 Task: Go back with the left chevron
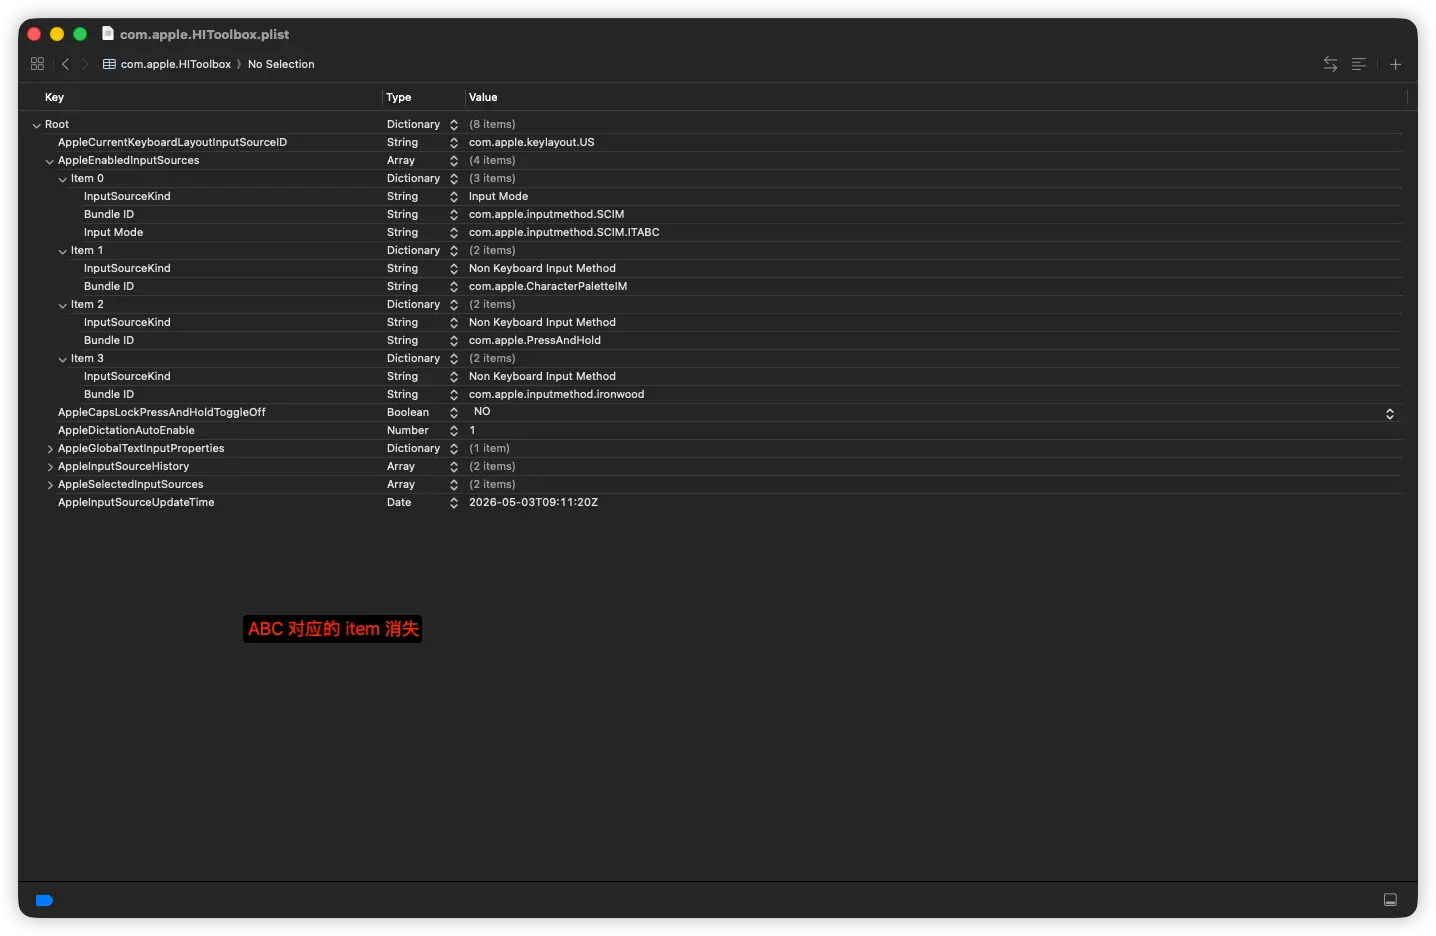point(65,64)
